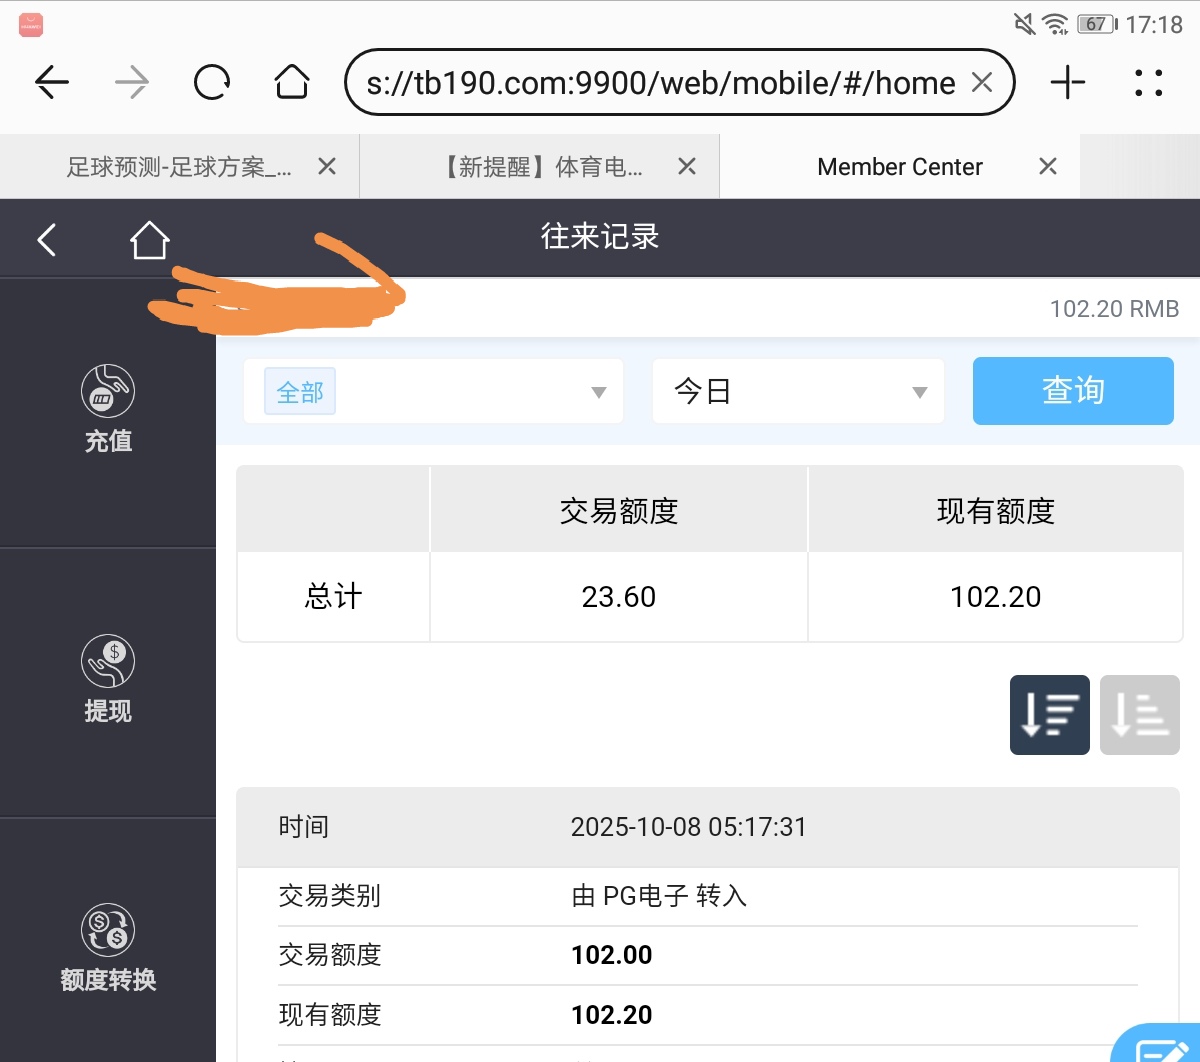
Task: Clear the address bar with X button
Action: pos(982,83)
